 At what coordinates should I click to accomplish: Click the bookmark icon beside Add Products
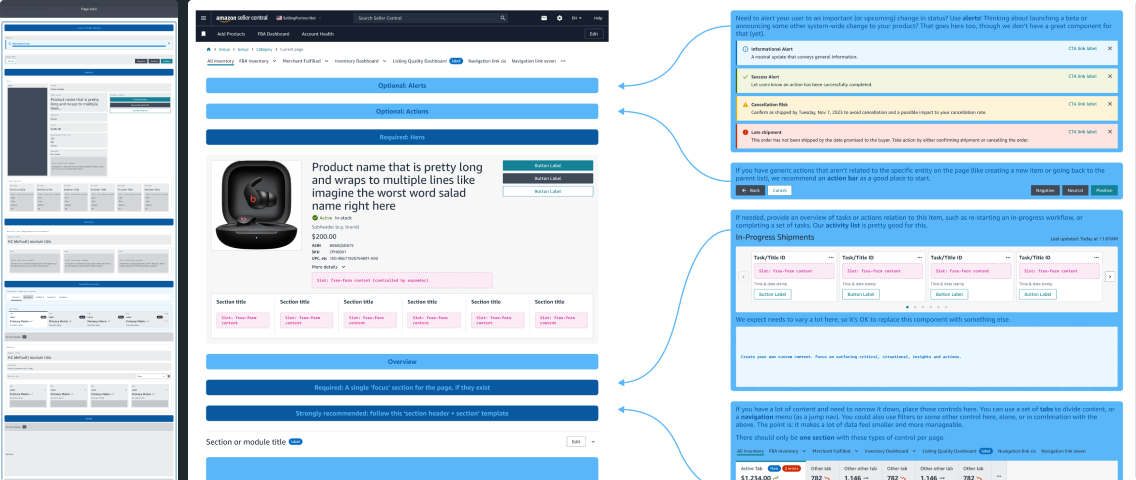(203, 34)
